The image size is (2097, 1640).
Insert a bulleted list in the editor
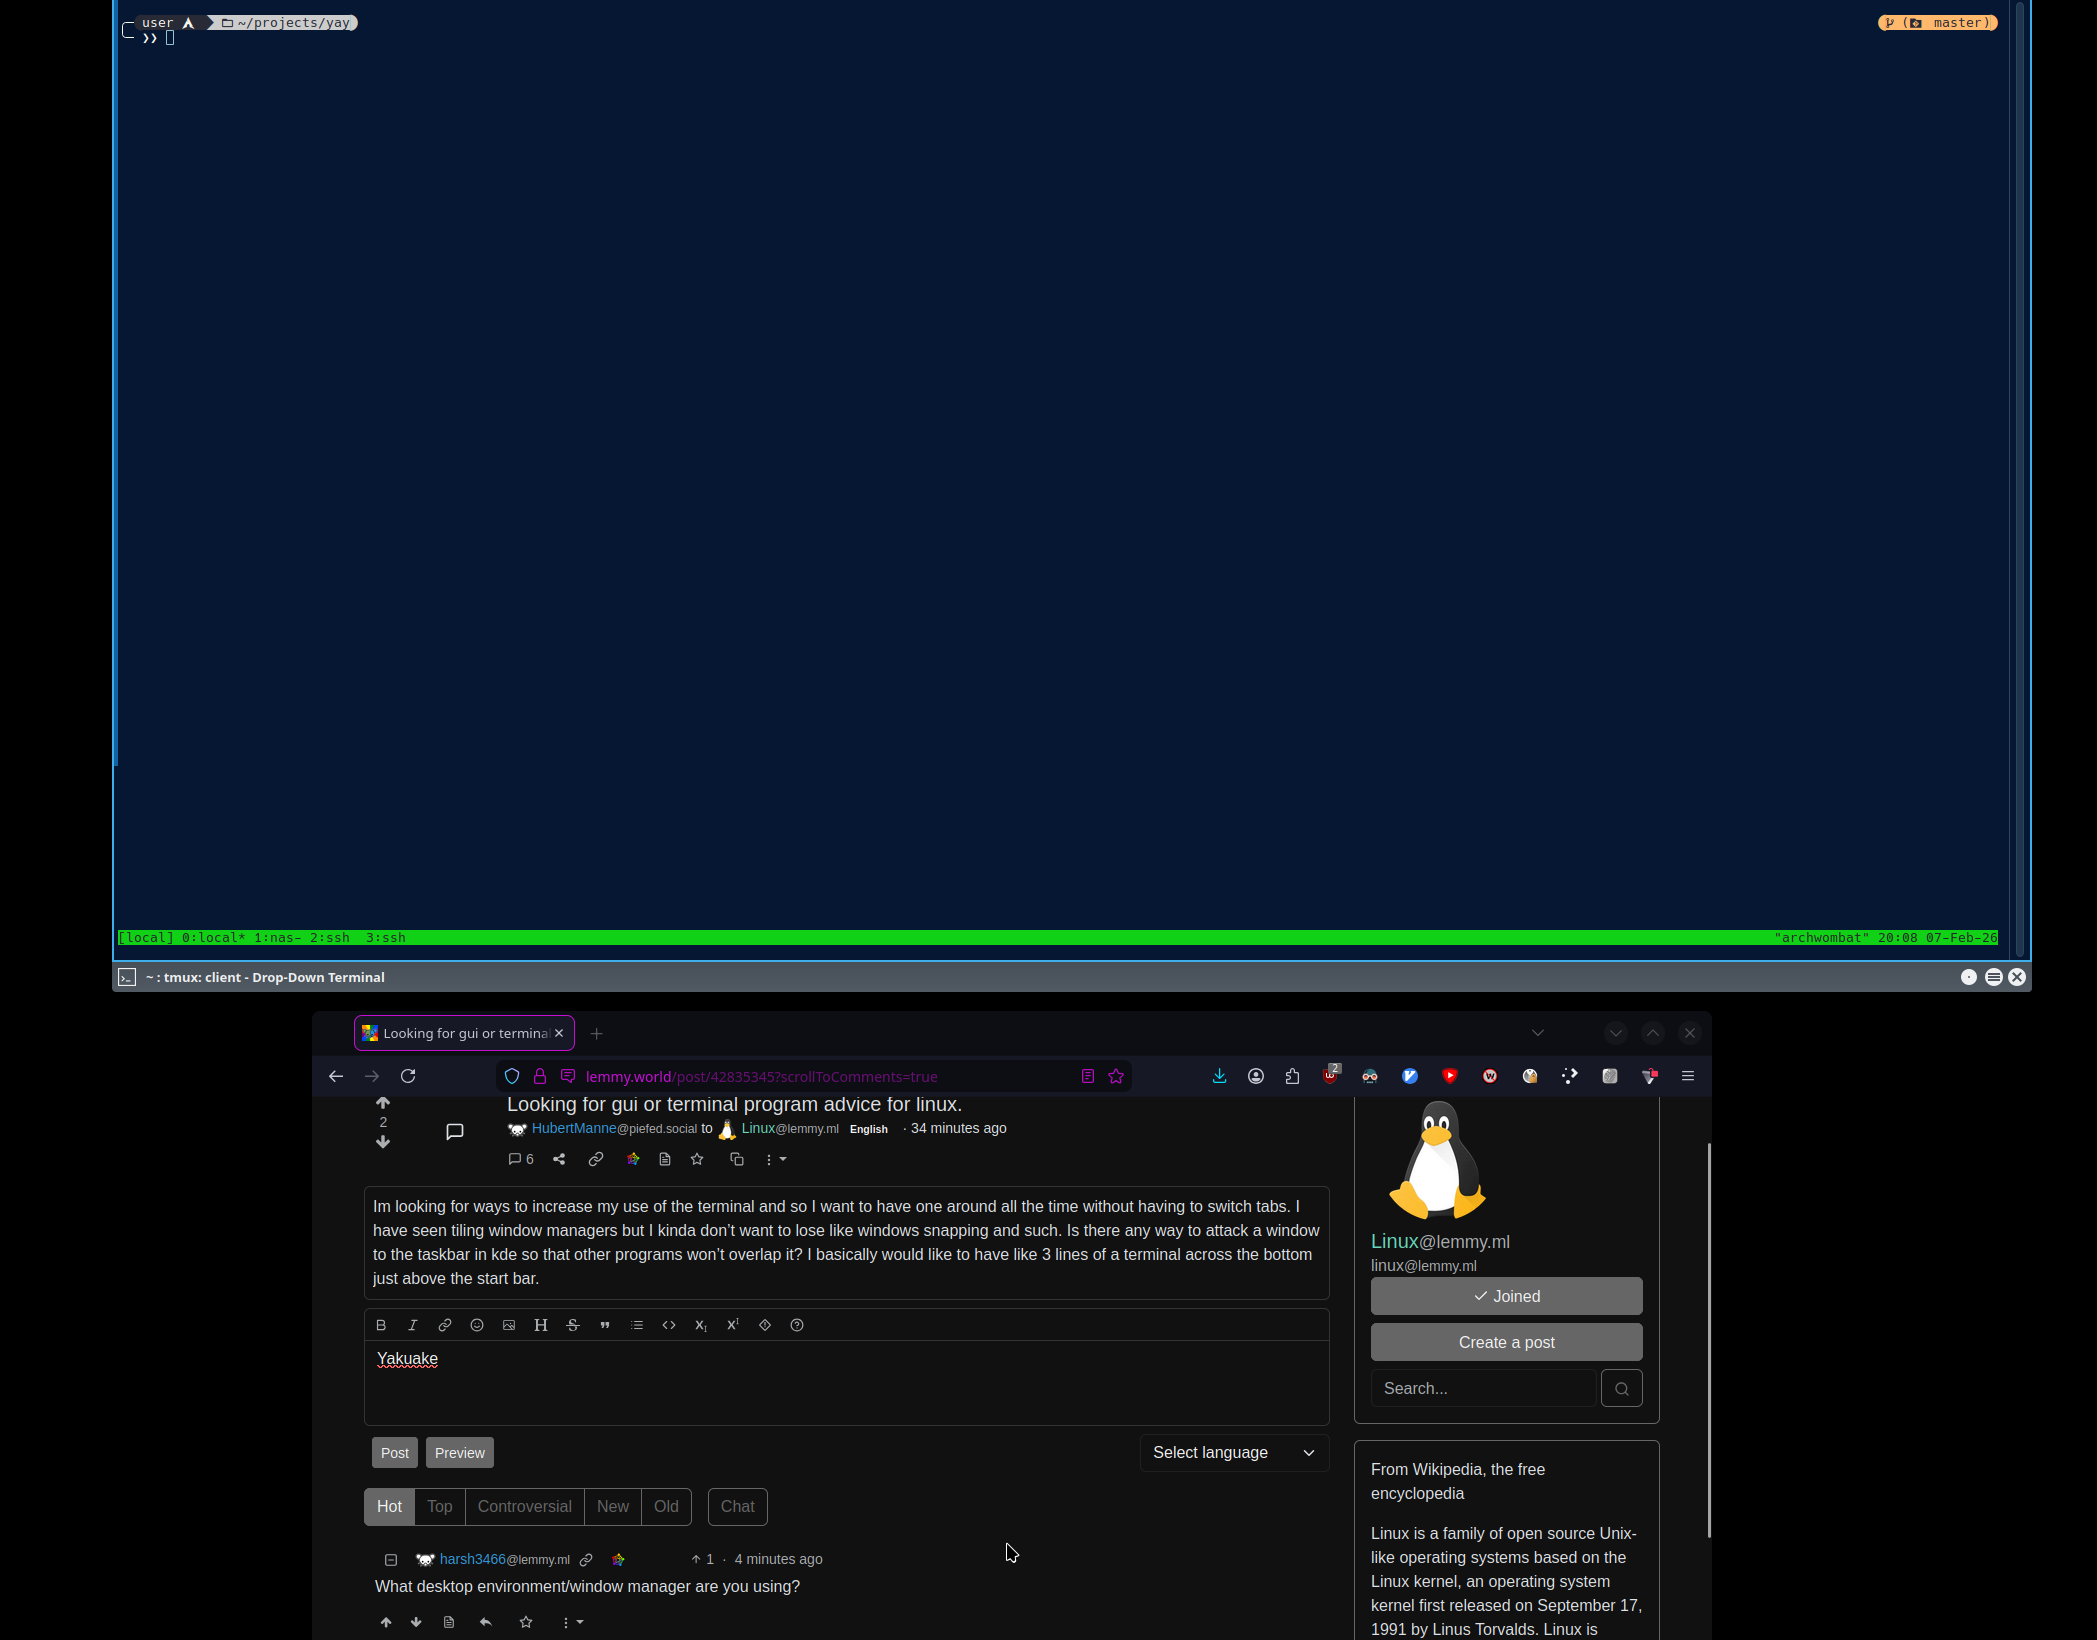point(637,1325)
